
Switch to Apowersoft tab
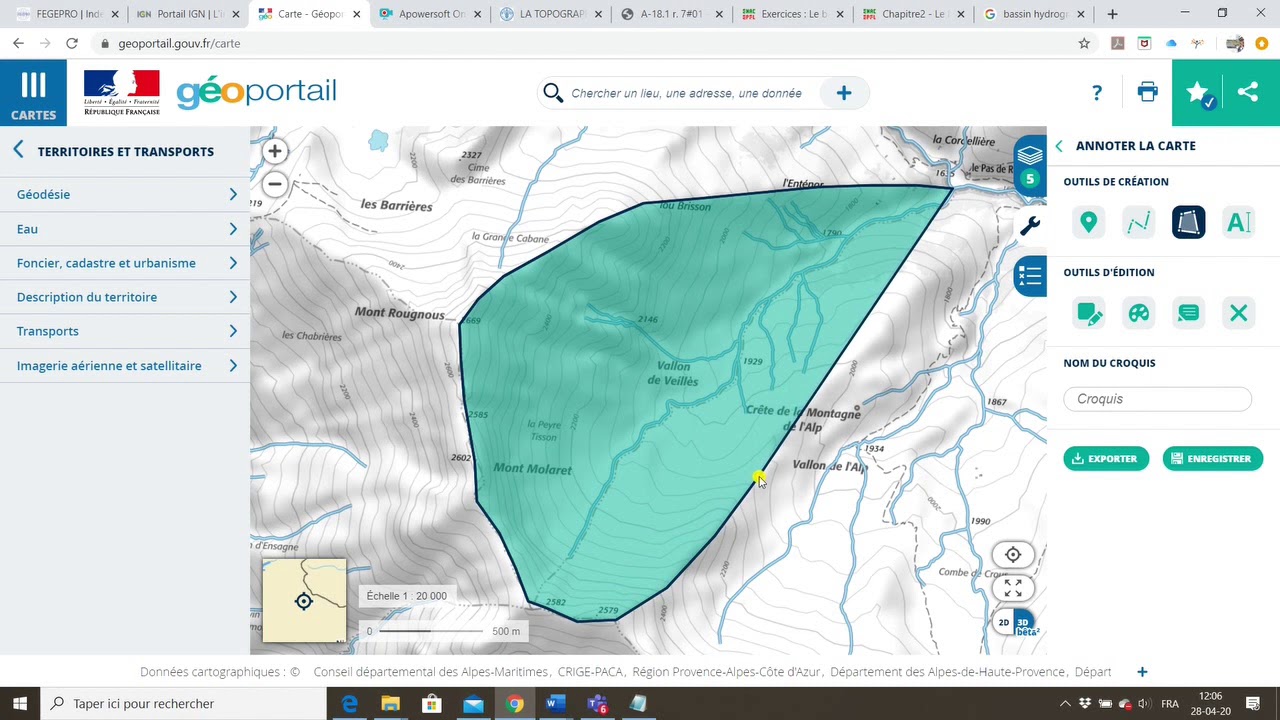pyautogui.click(x=430, y=14)
